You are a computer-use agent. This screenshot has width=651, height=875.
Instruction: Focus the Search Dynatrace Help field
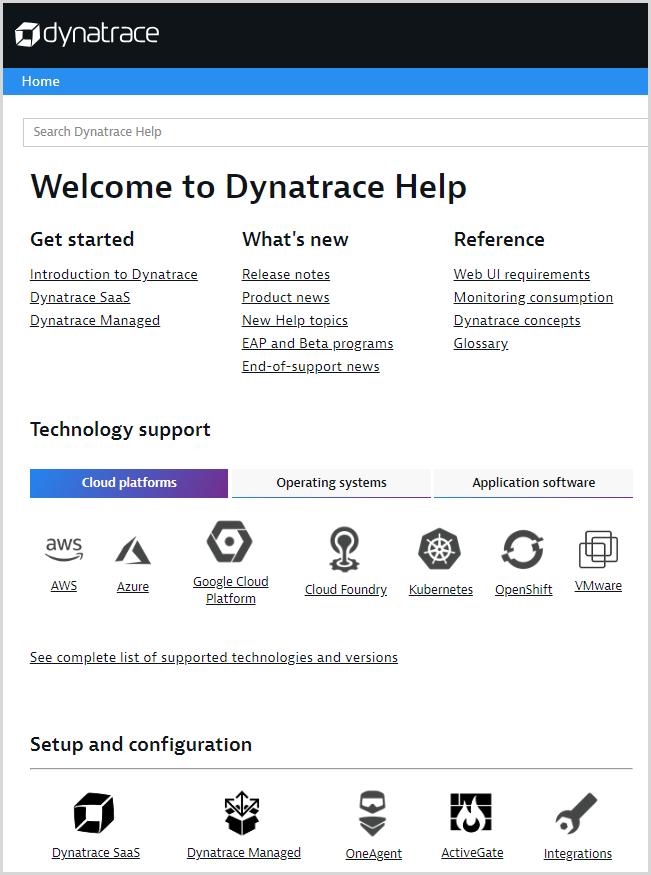pyautogui.click(x=335, y=132)
